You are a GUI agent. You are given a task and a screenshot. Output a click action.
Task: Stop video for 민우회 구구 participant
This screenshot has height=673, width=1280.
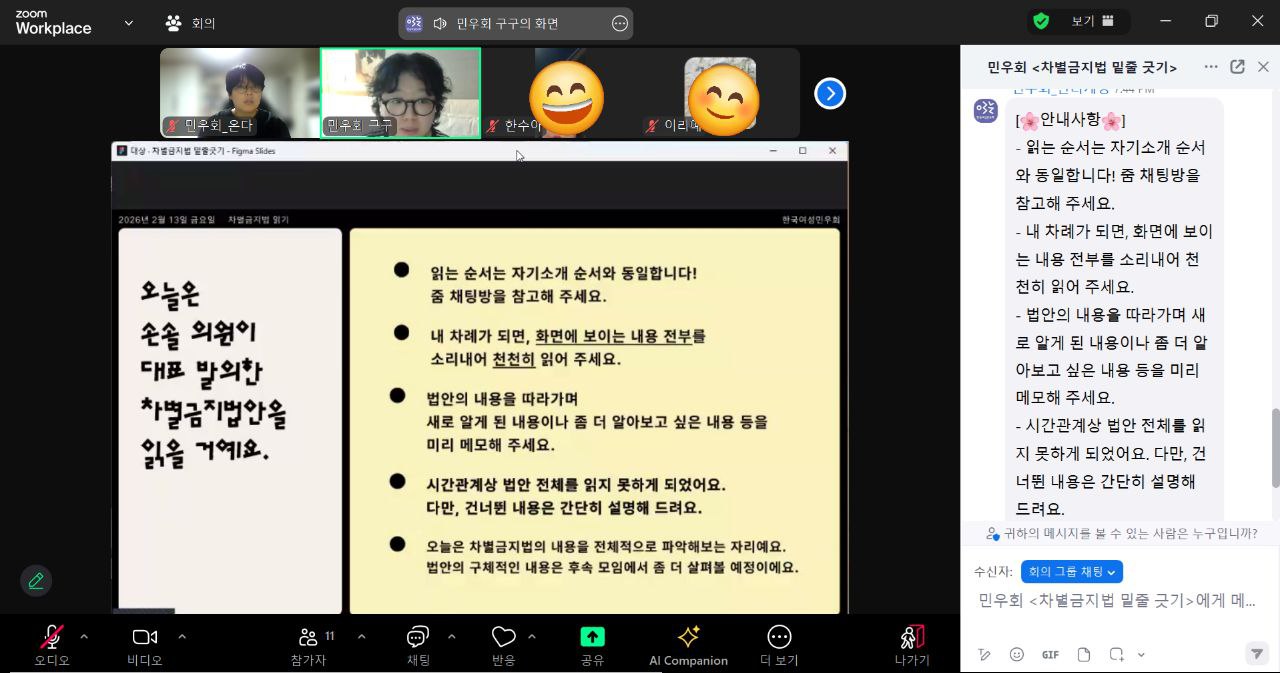click(400, 93)
